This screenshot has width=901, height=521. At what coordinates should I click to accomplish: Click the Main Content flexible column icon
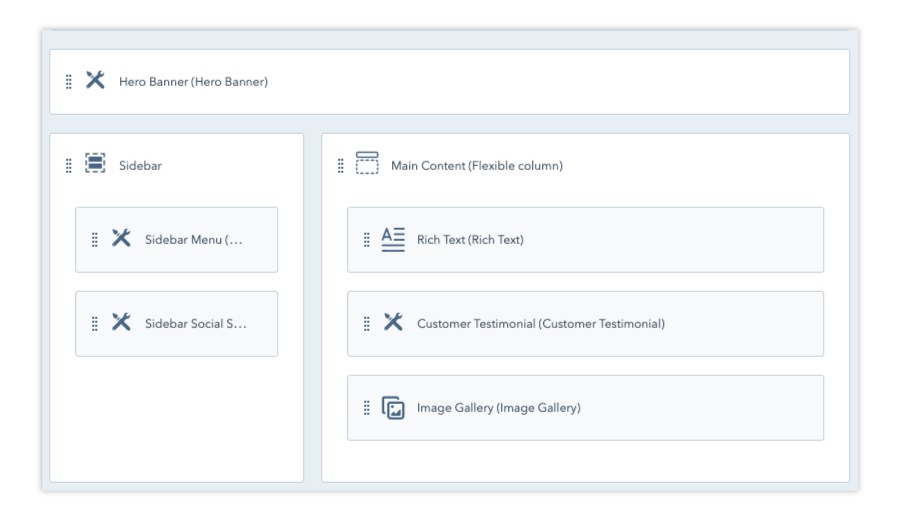tap(367, 164)
